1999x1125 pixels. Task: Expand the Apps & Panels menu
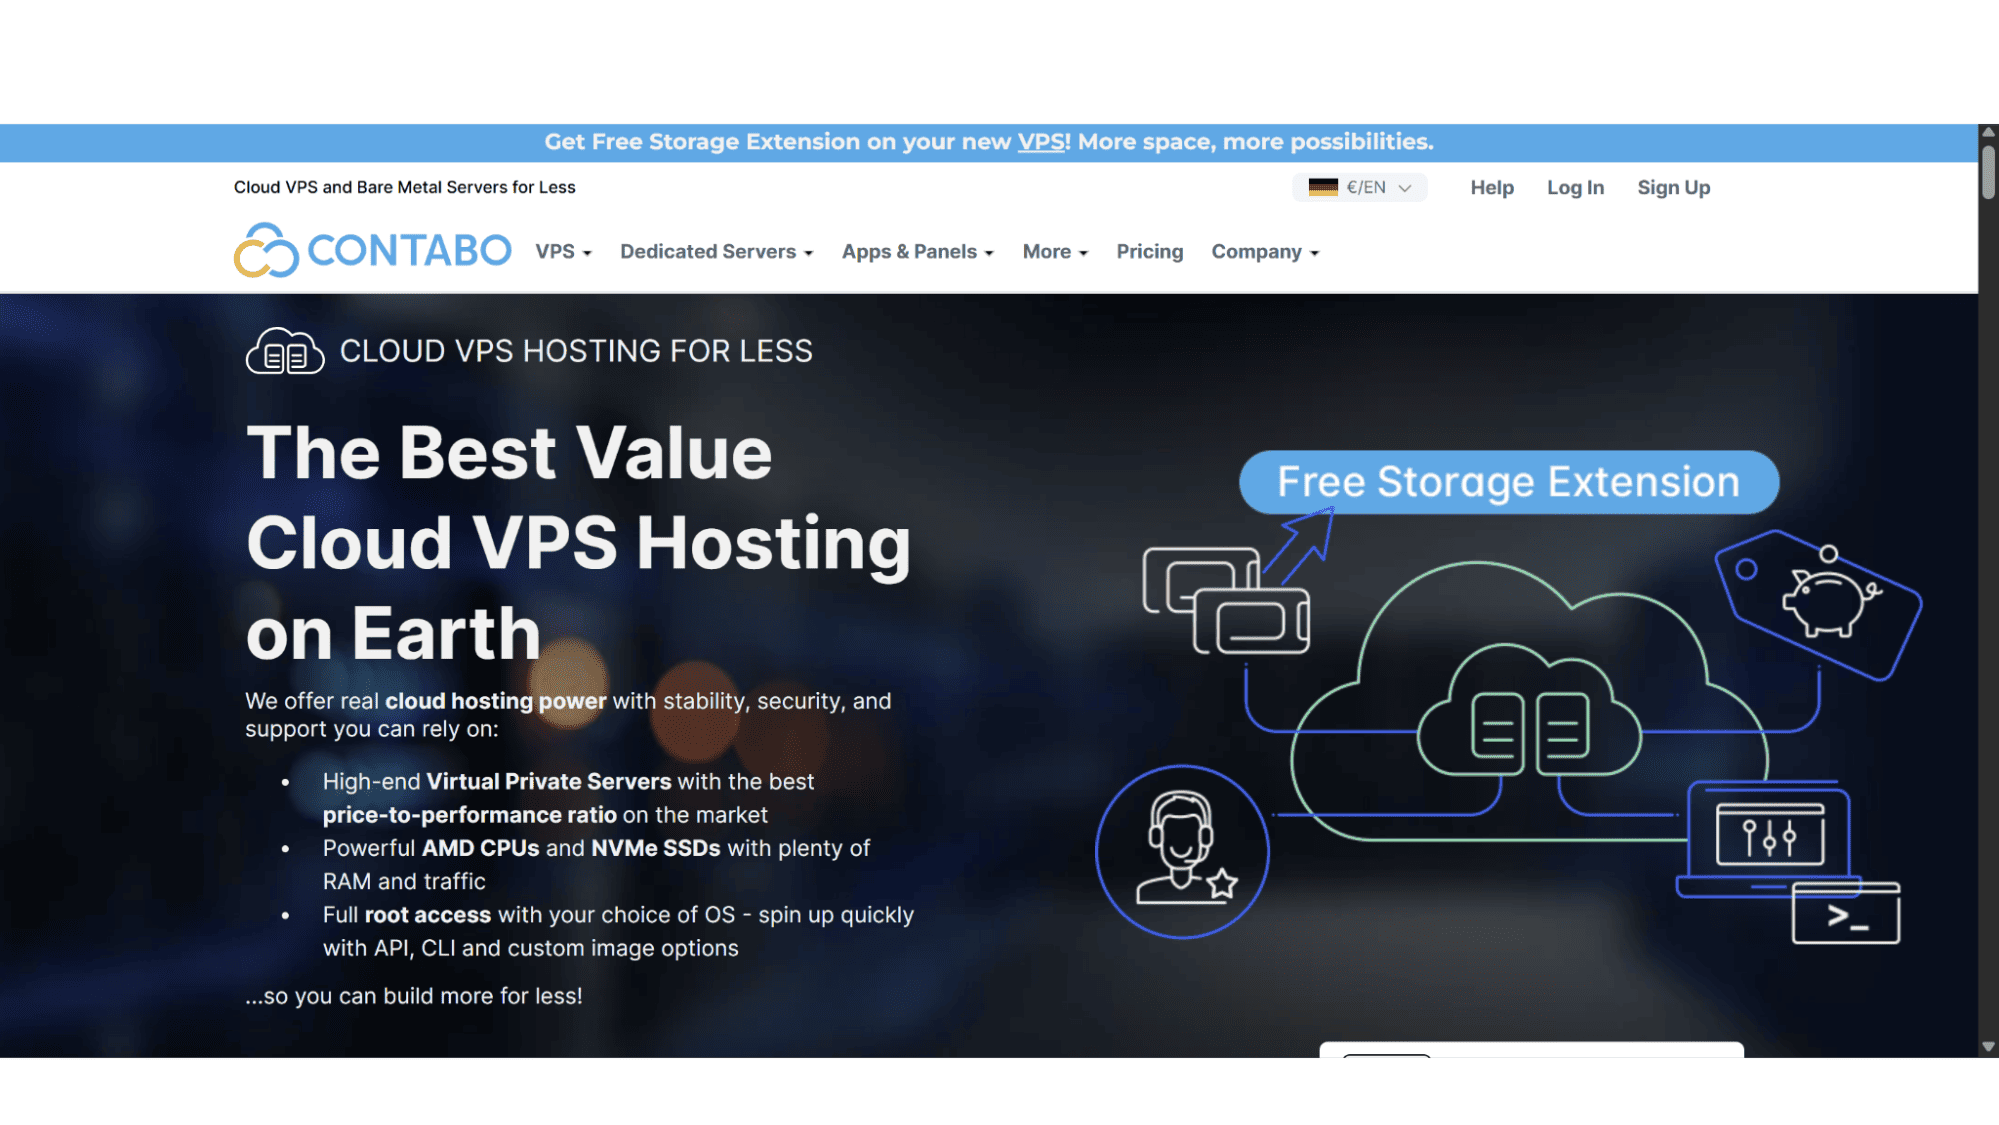pyautogui.click(x=917, y=252)
